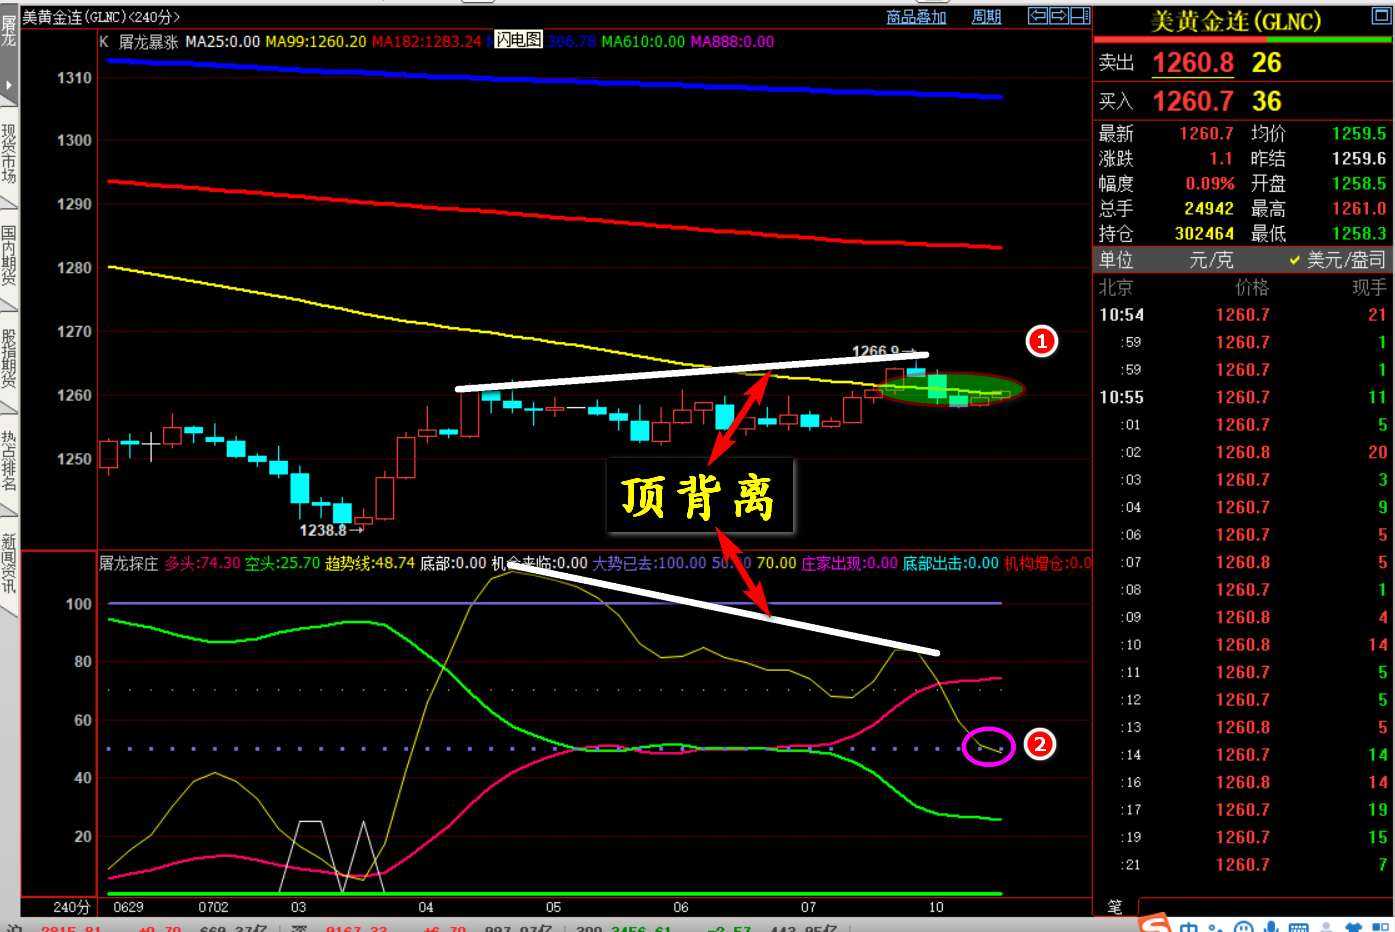Viewport: 1395px width, 932px height.
Task: Click the 美黄金连(GLNC)<240分> chart title
Action: click(x=101, y=17)
